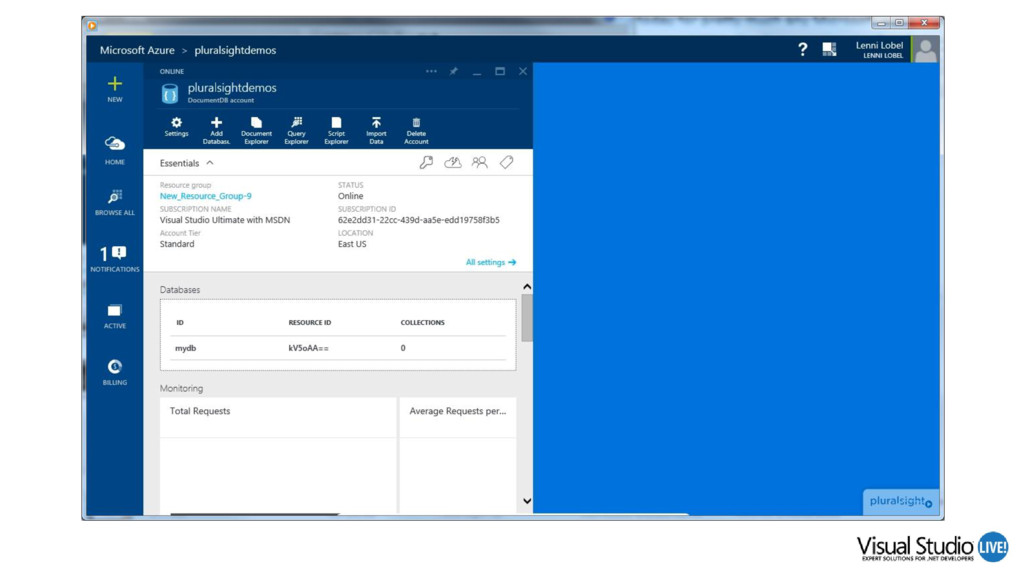Screen dimensions: 1024x576
Task: Open Document Explorer
Action: [x=256, y=131]
